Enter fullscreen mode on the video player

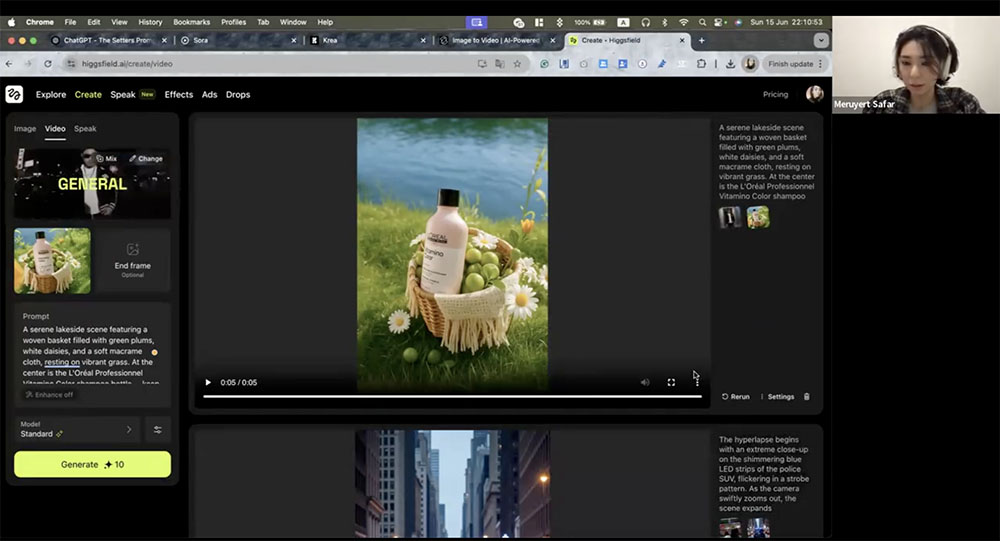pos(671,382)
